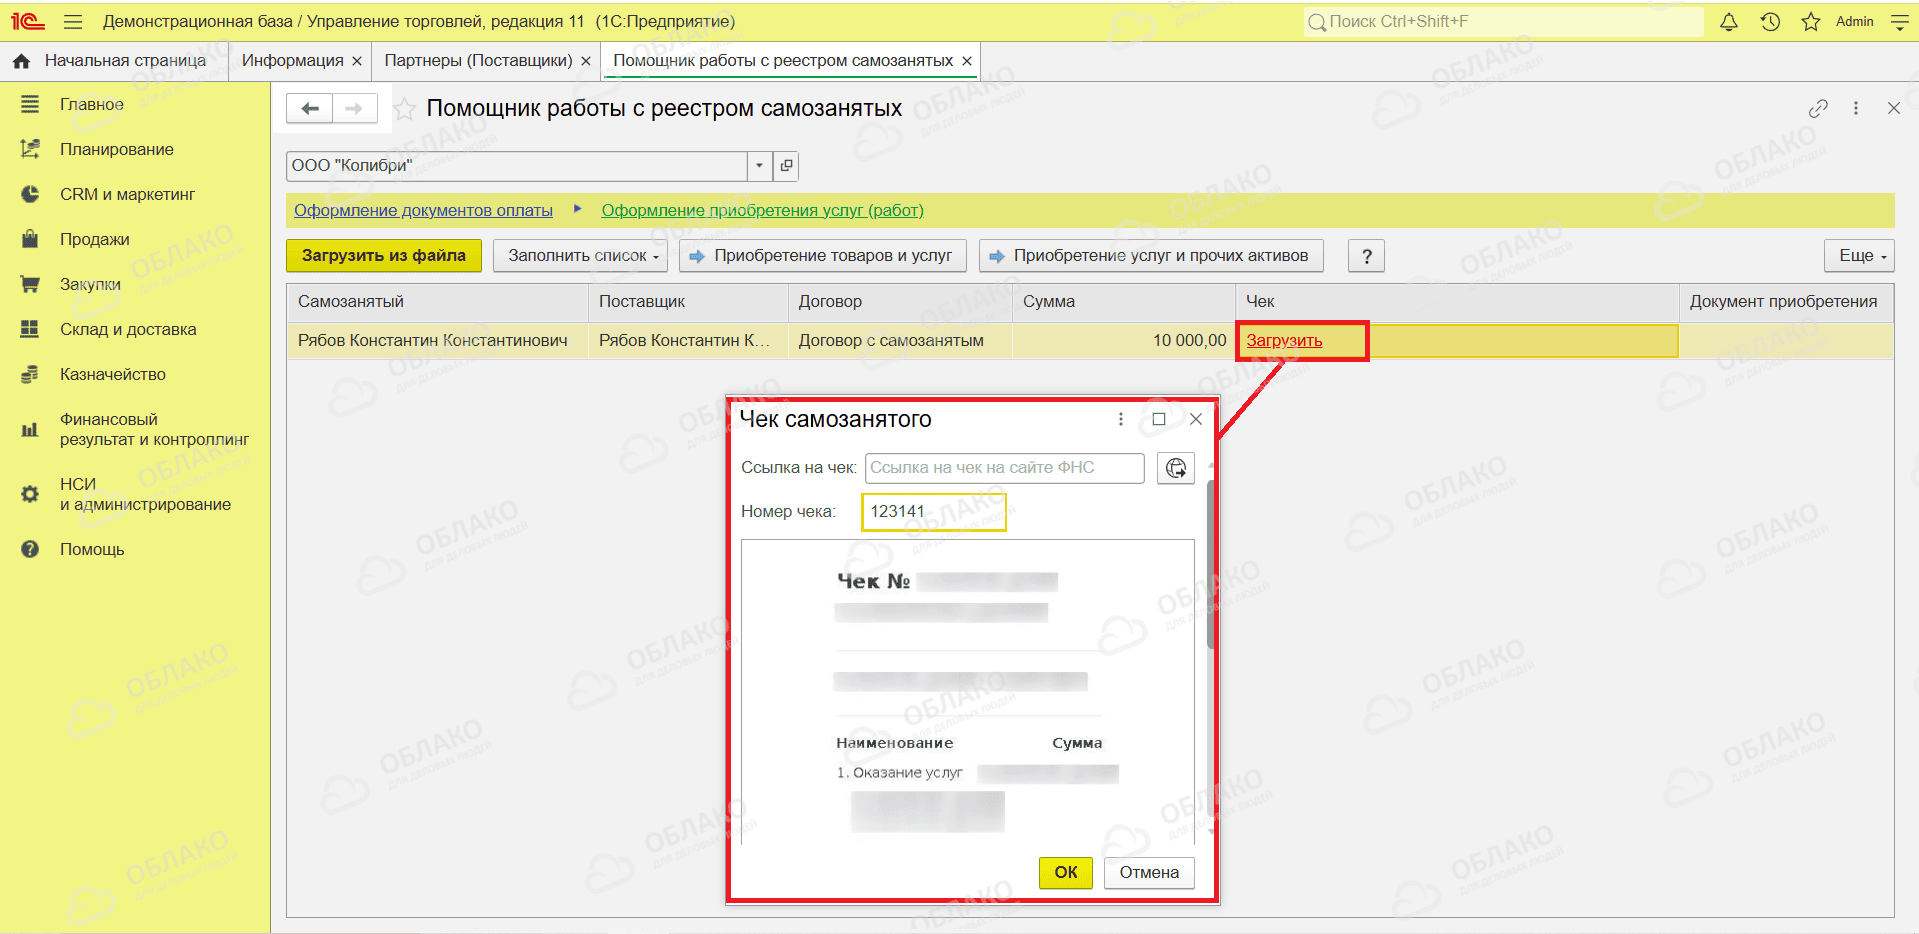The height and width of the screenshot is (934, 1919).
Task: Click the ООО "Колибри" organization field
Action: click(517, 166)
